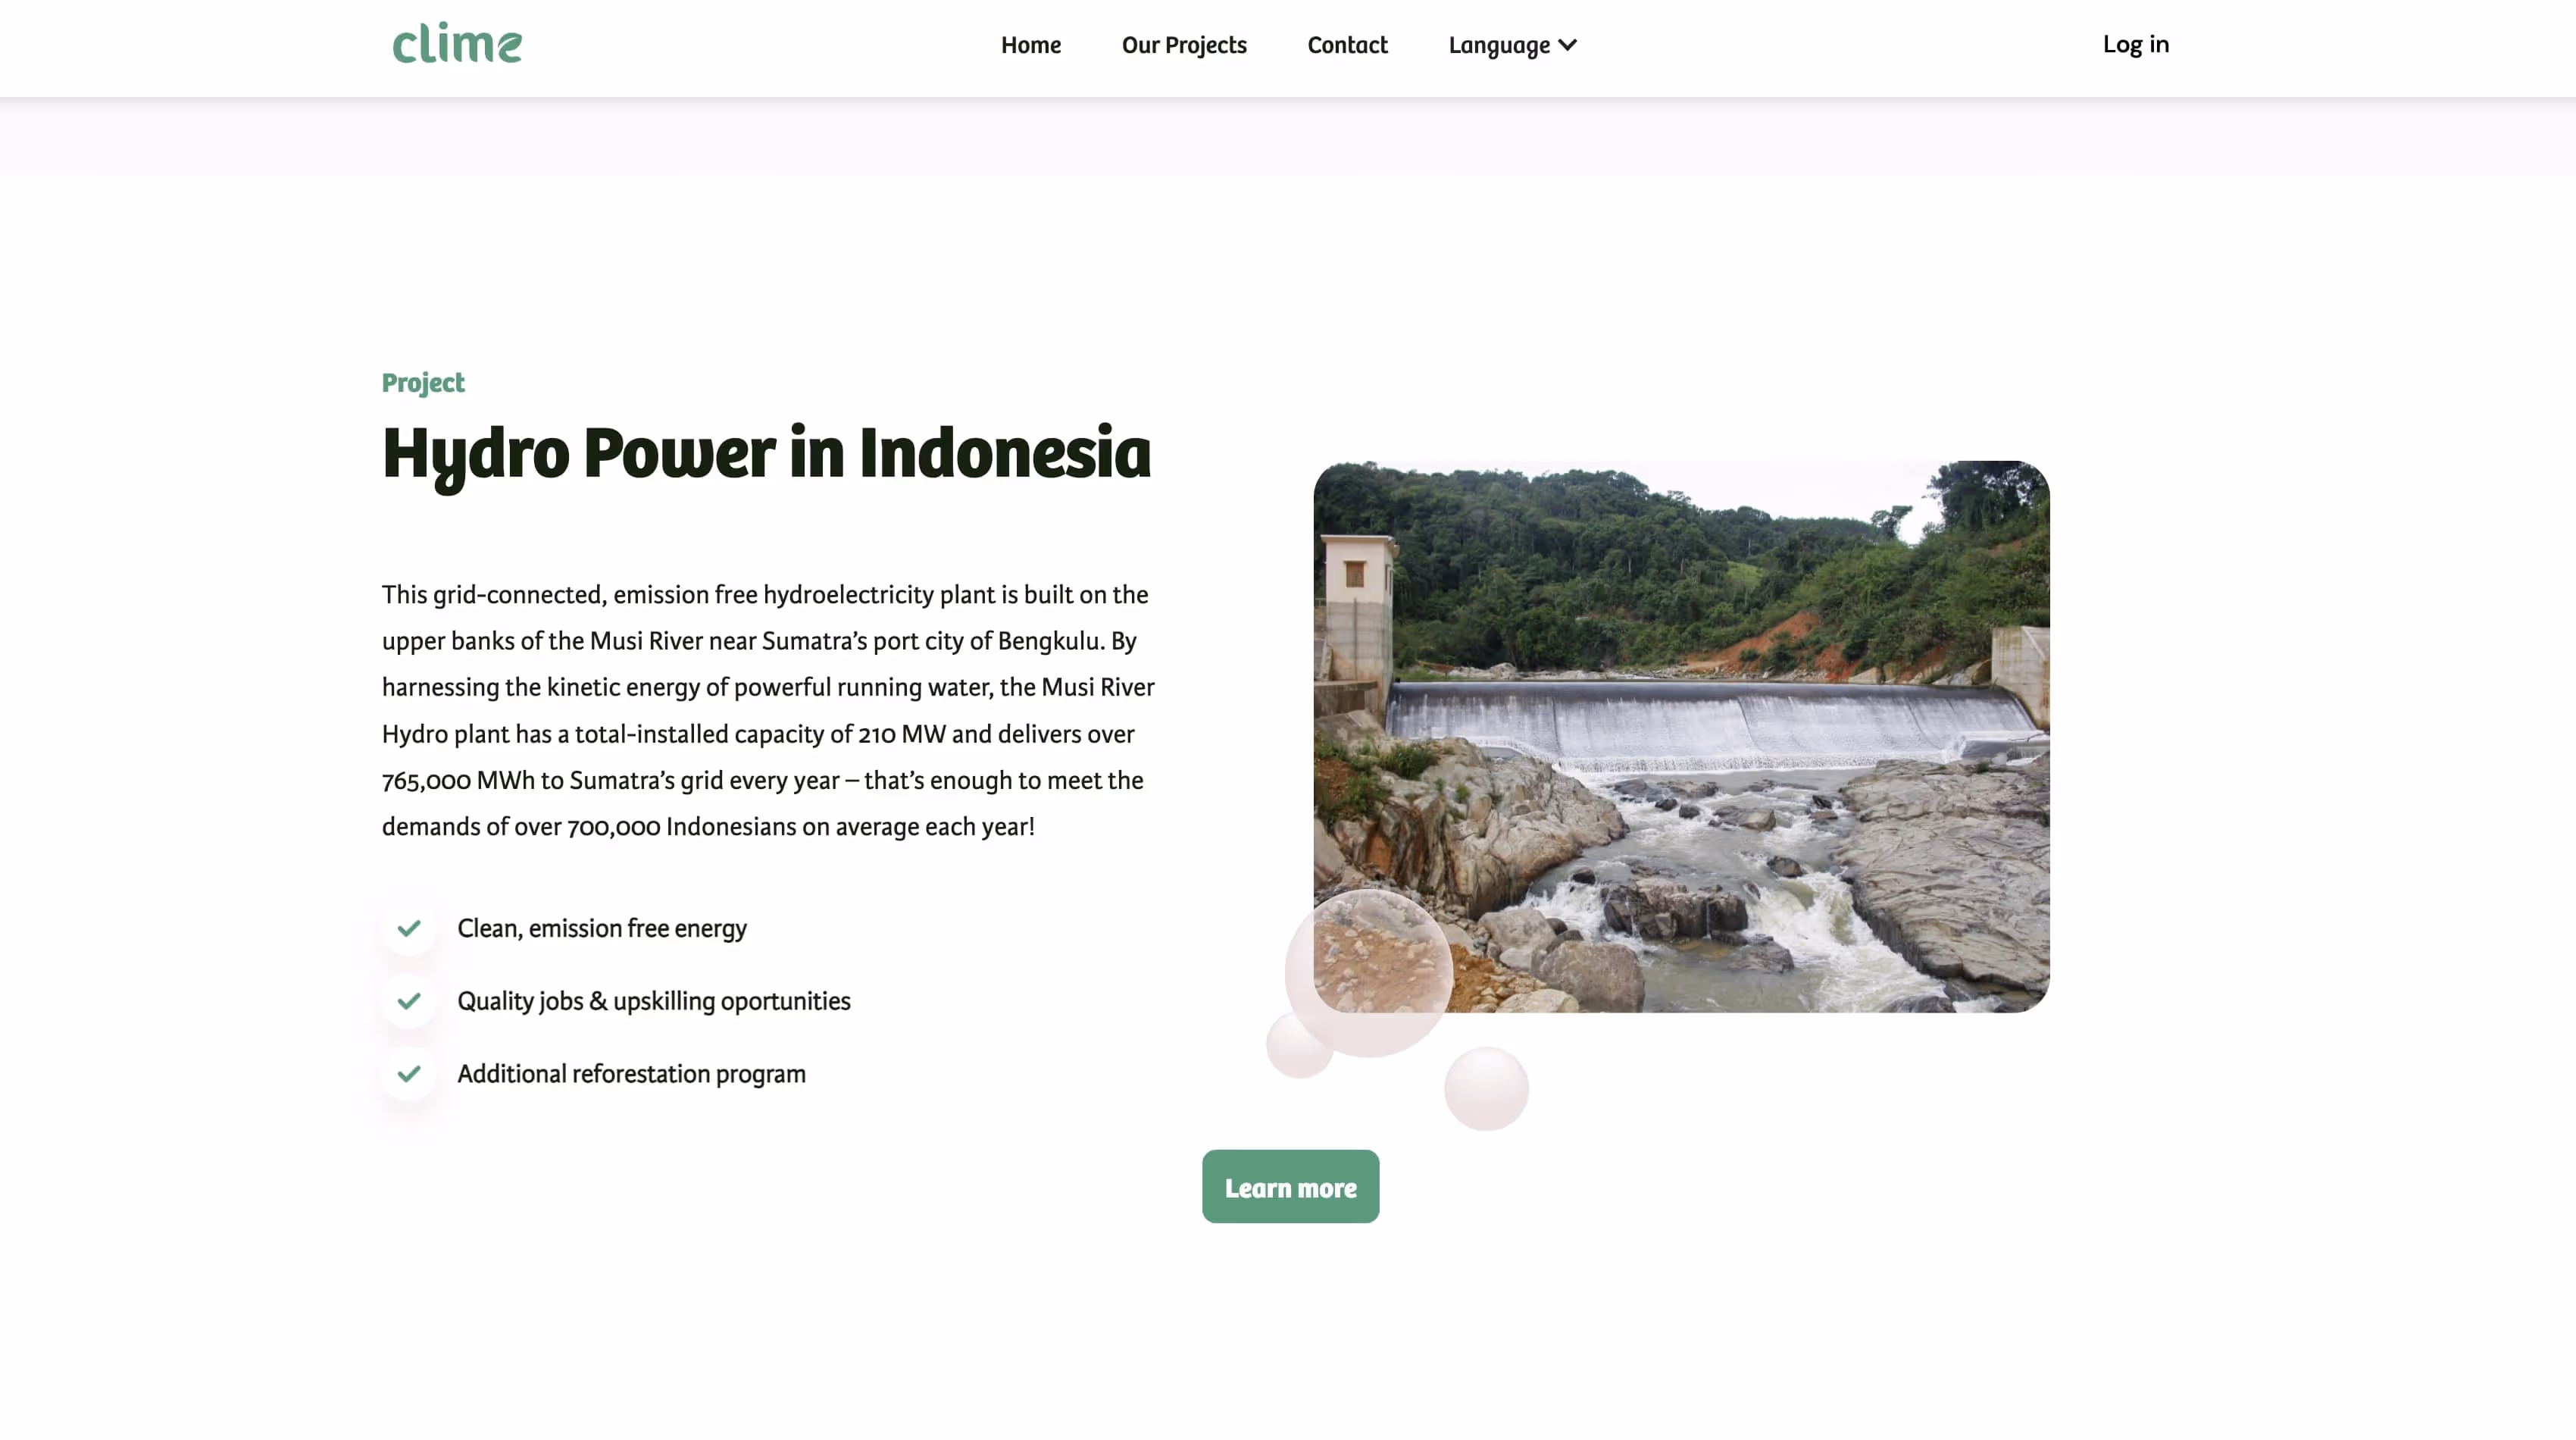This screenshot has width=2576, height=1440.
Task: Click checkmark beside Additional reforestation program
Action: pyautogui.click(x=409, y=1074)
